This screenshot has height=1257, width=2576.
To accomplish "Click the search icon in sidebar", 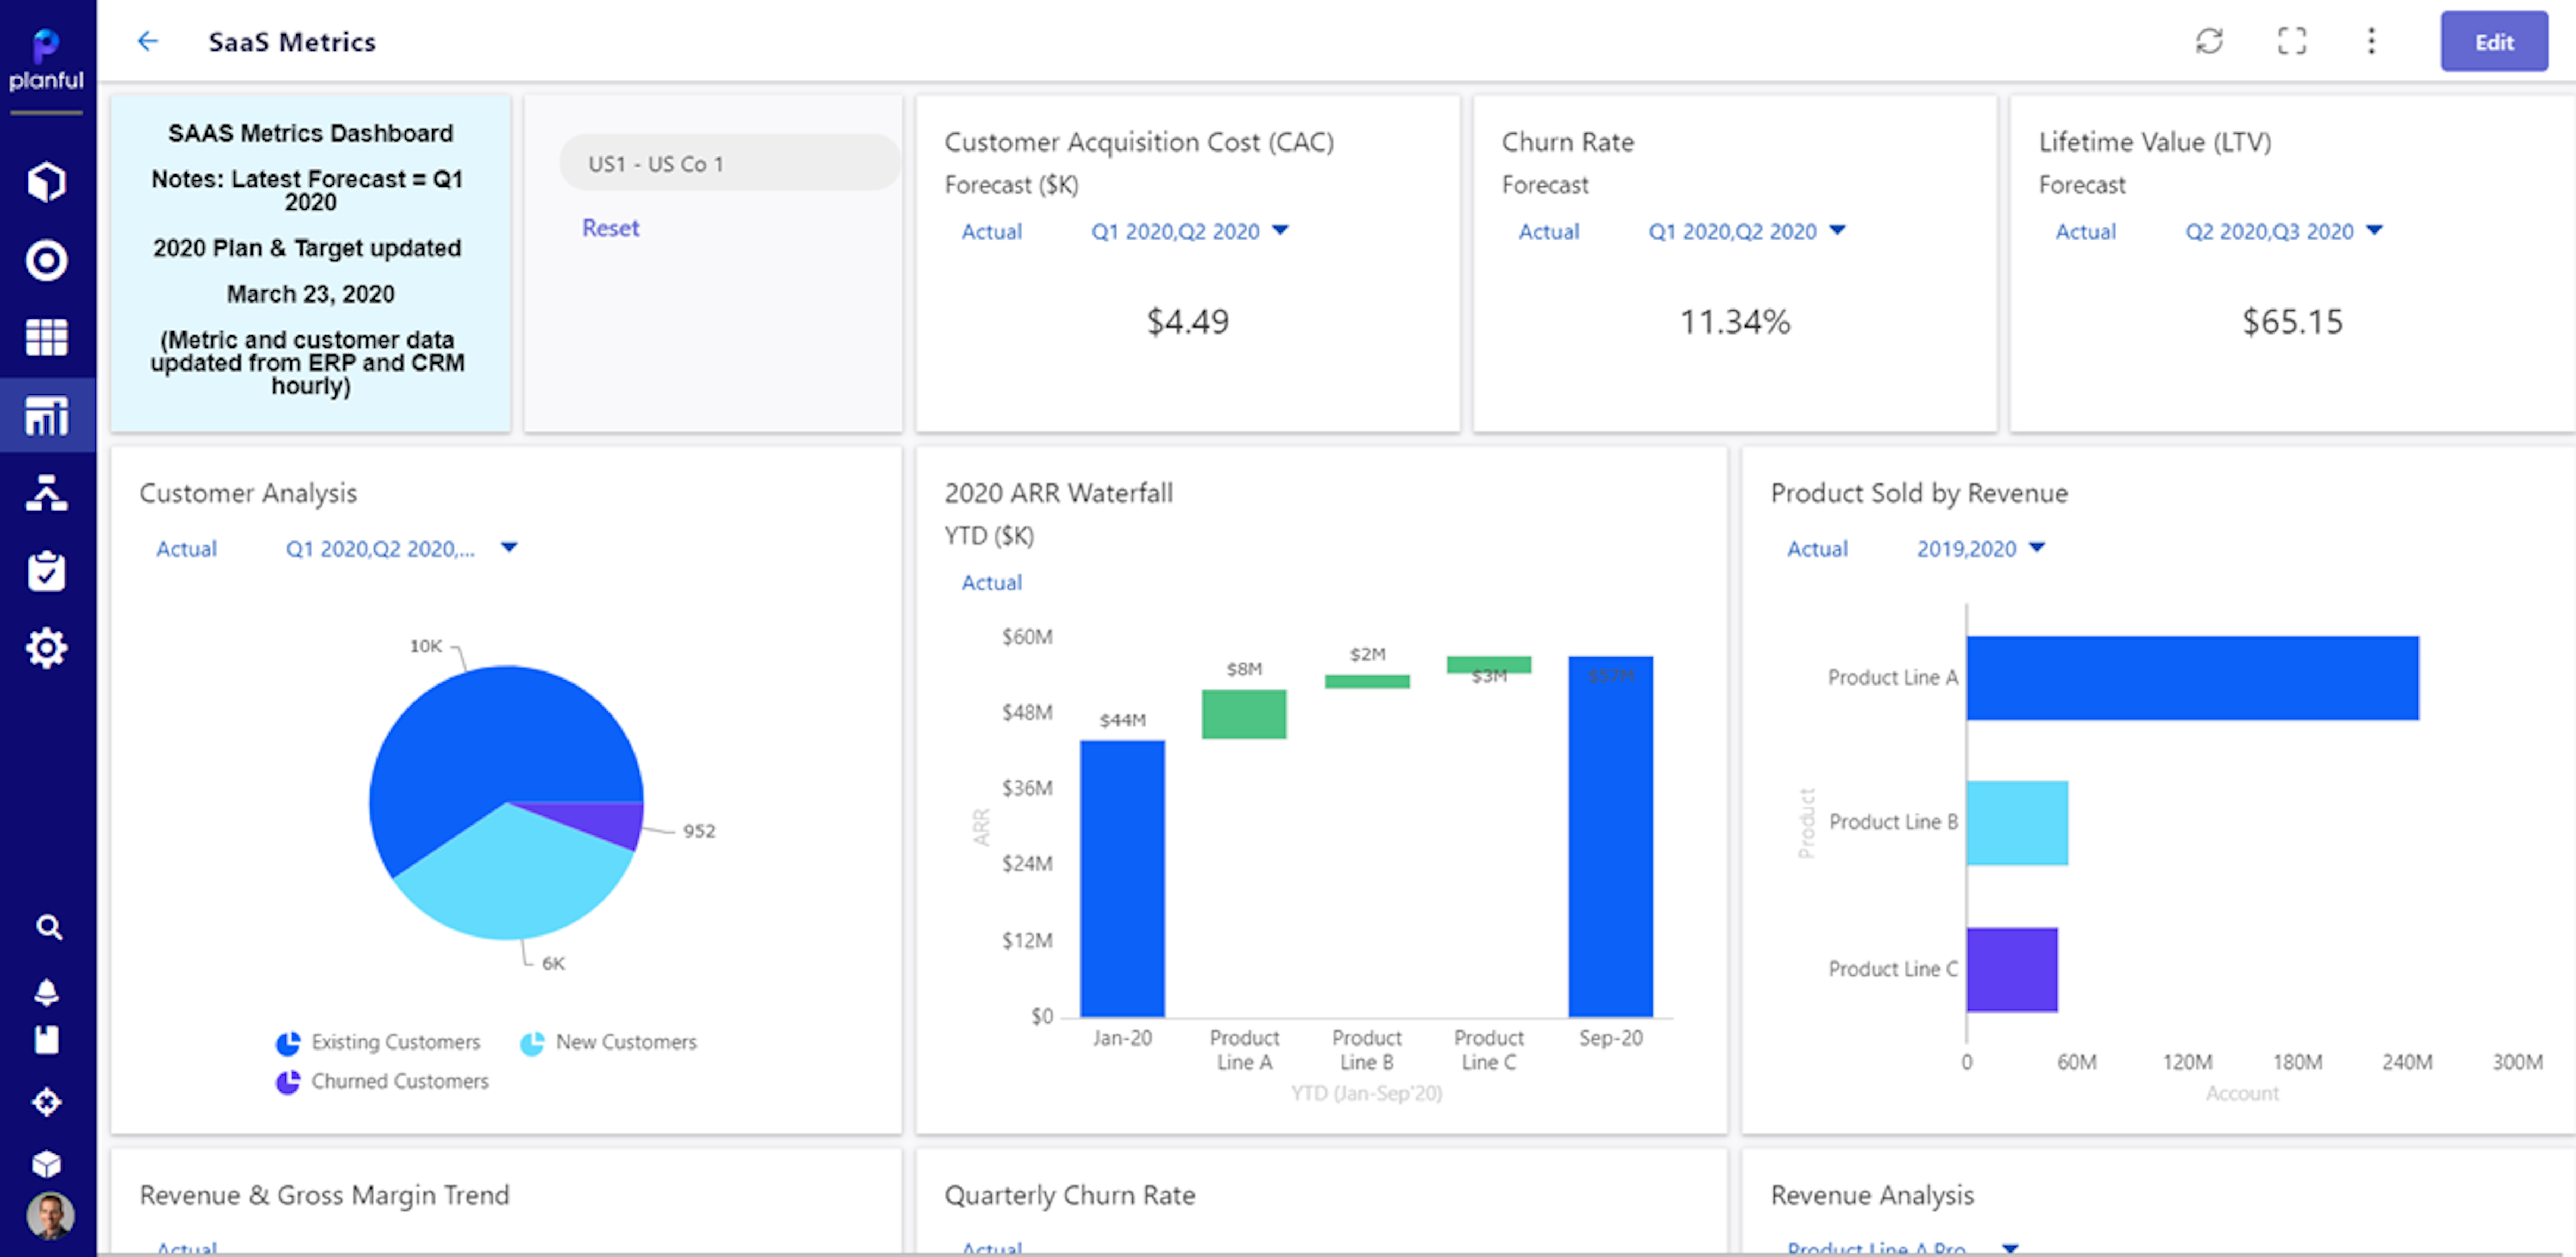I will (x=47, y=927).
